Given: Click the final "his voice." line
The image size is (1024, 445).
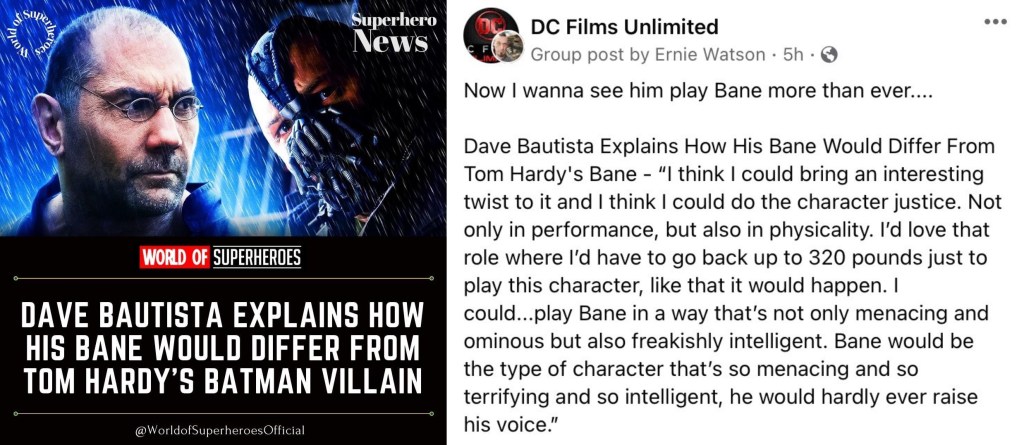Looking at the screenshot, I should (513, 426).
